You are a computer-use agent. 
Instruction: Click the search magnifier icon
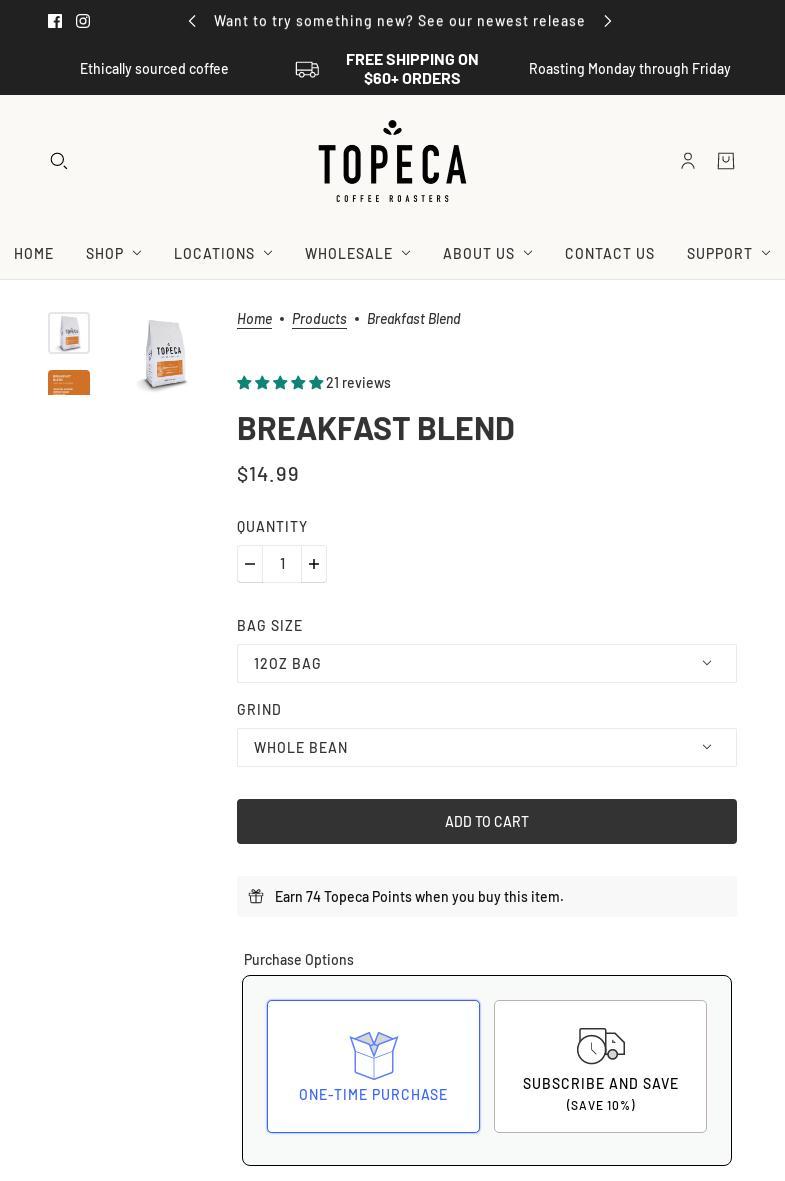(59, 161)
